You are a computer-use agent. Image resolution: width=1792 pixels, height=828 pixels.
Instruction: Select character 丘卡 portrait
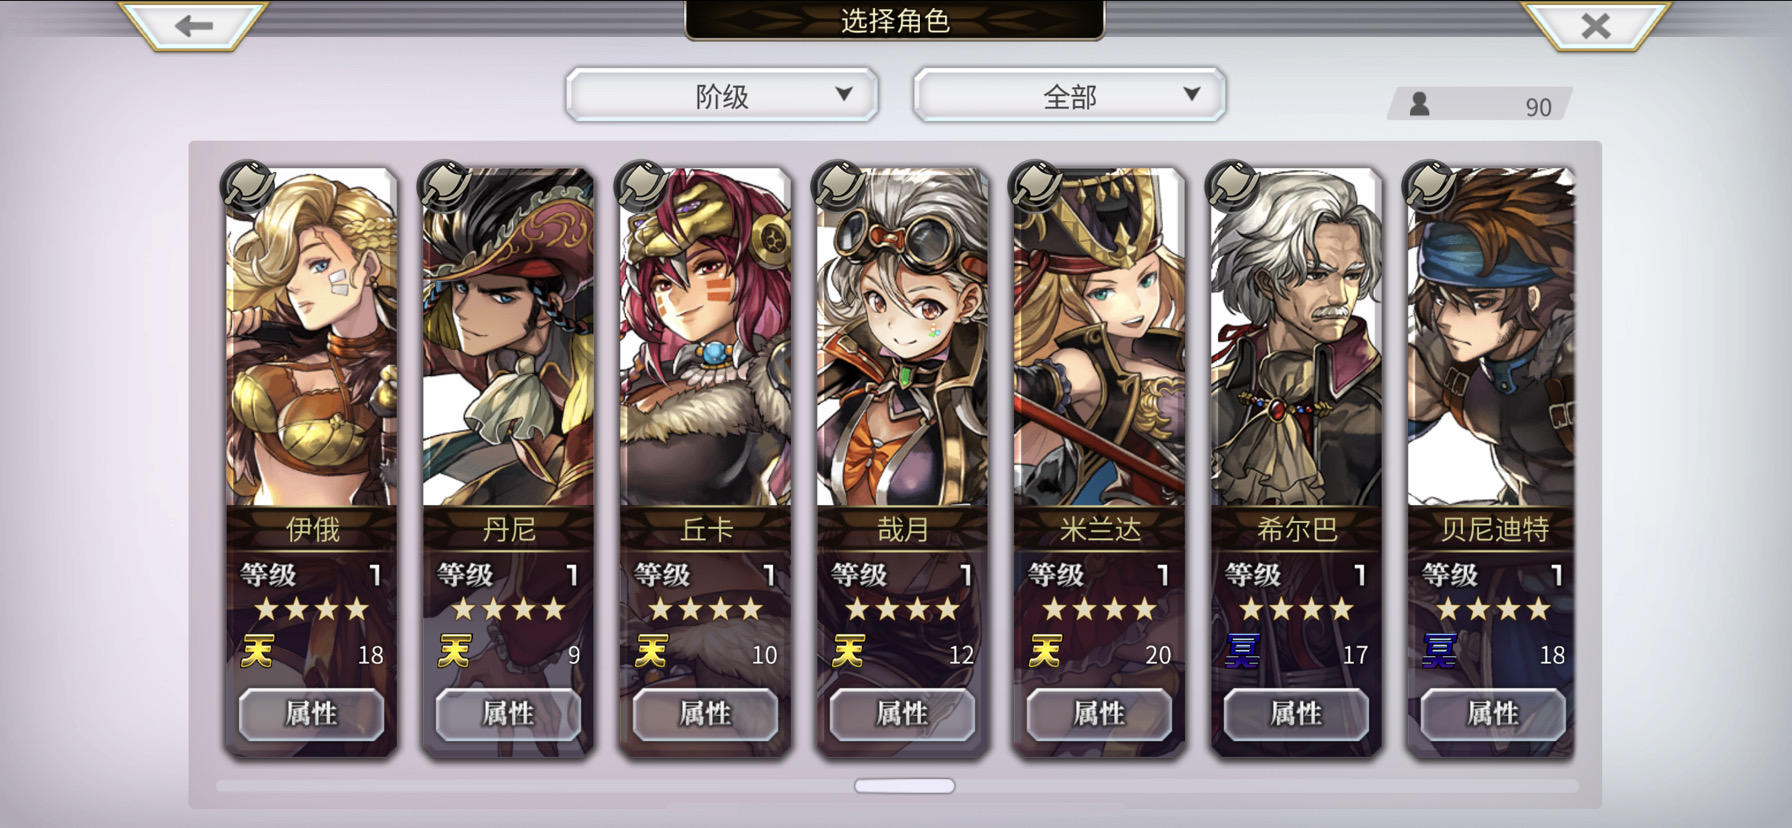705,338
